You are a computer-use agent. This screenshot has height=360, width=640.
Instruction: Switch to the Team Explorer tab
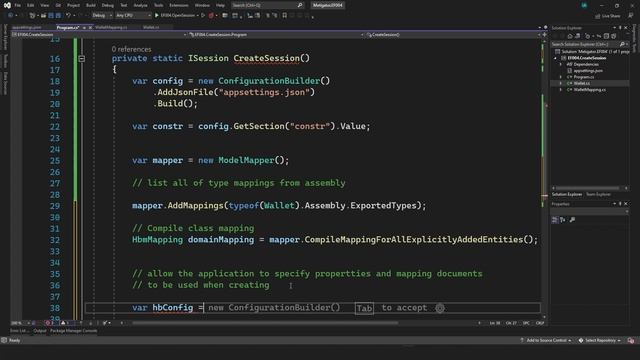pos(598,194)
